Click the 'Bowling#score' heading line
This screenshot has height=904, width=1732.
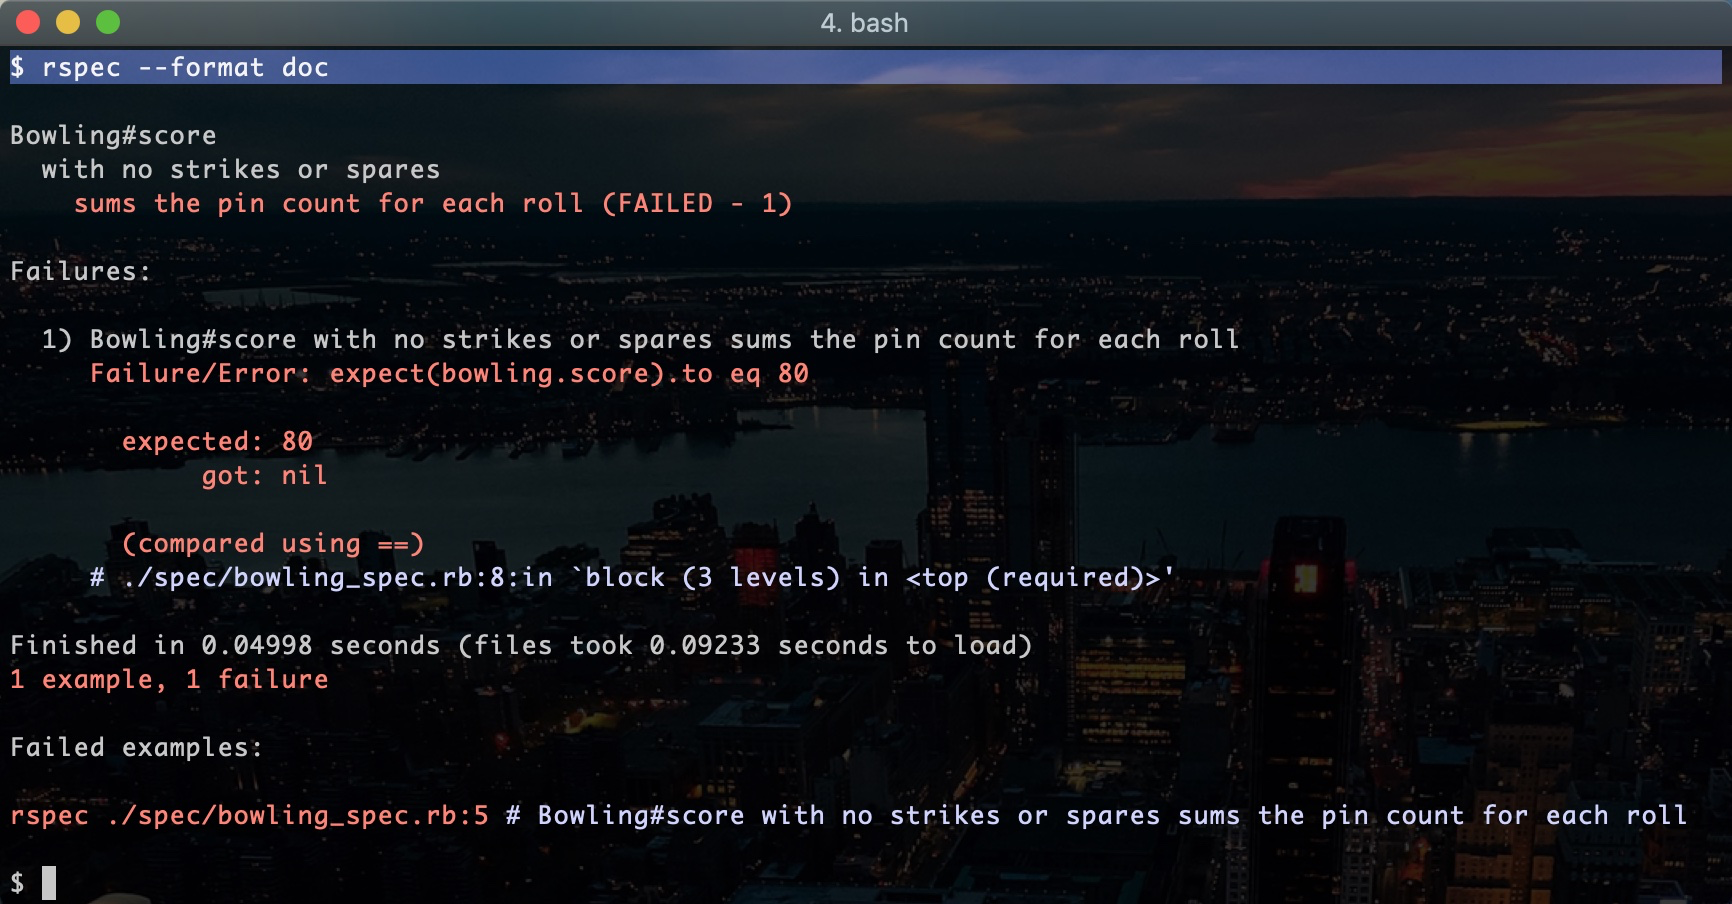point(113,136)
